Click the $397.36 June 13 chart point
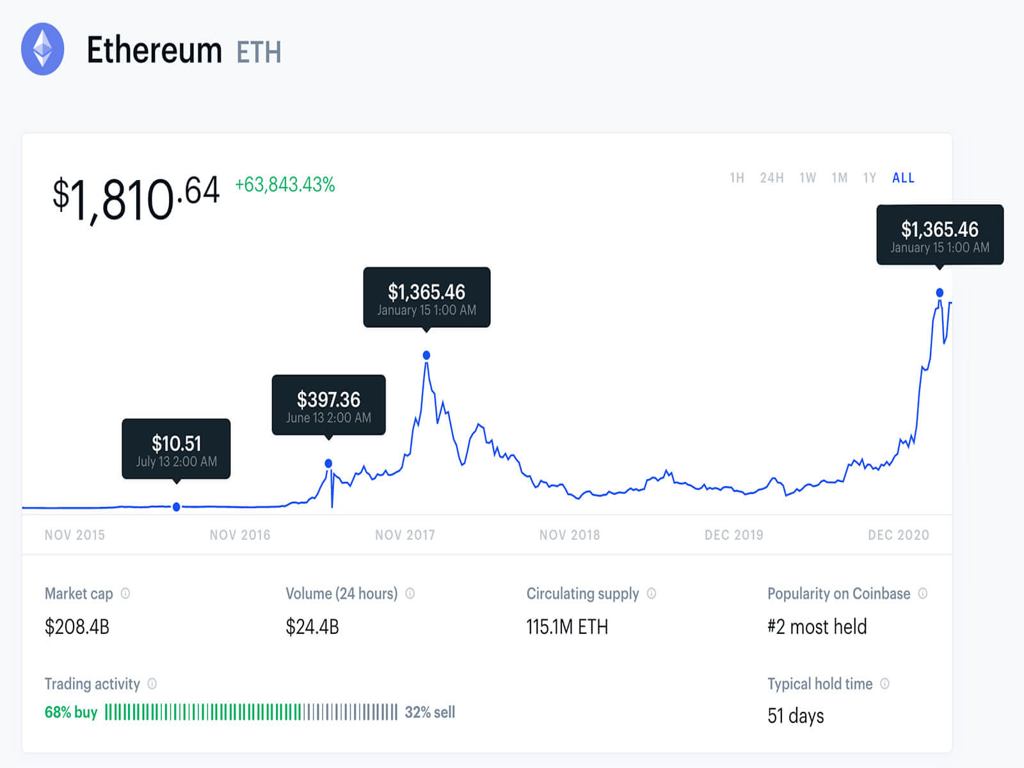1024x768 pixels. point(328,463)
